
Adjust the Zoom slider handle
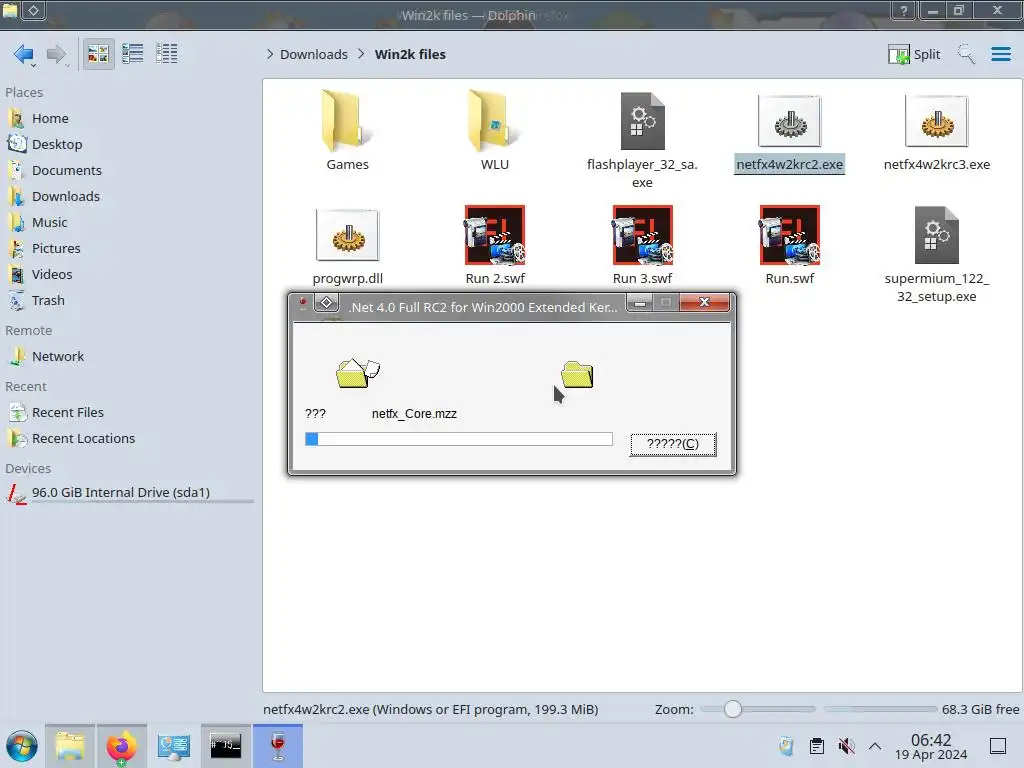click(x=733, y=709)
